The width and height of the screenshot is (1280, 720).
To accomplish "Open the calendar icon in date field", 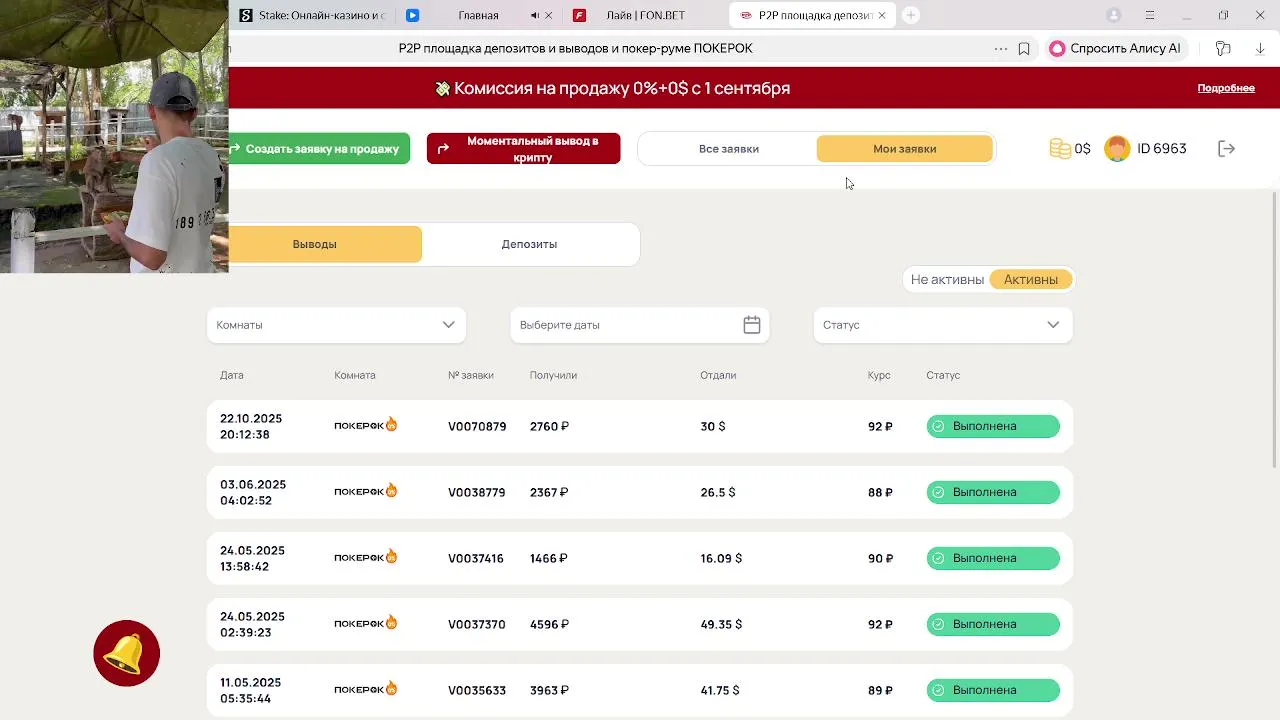I will (x=752, y=325).
